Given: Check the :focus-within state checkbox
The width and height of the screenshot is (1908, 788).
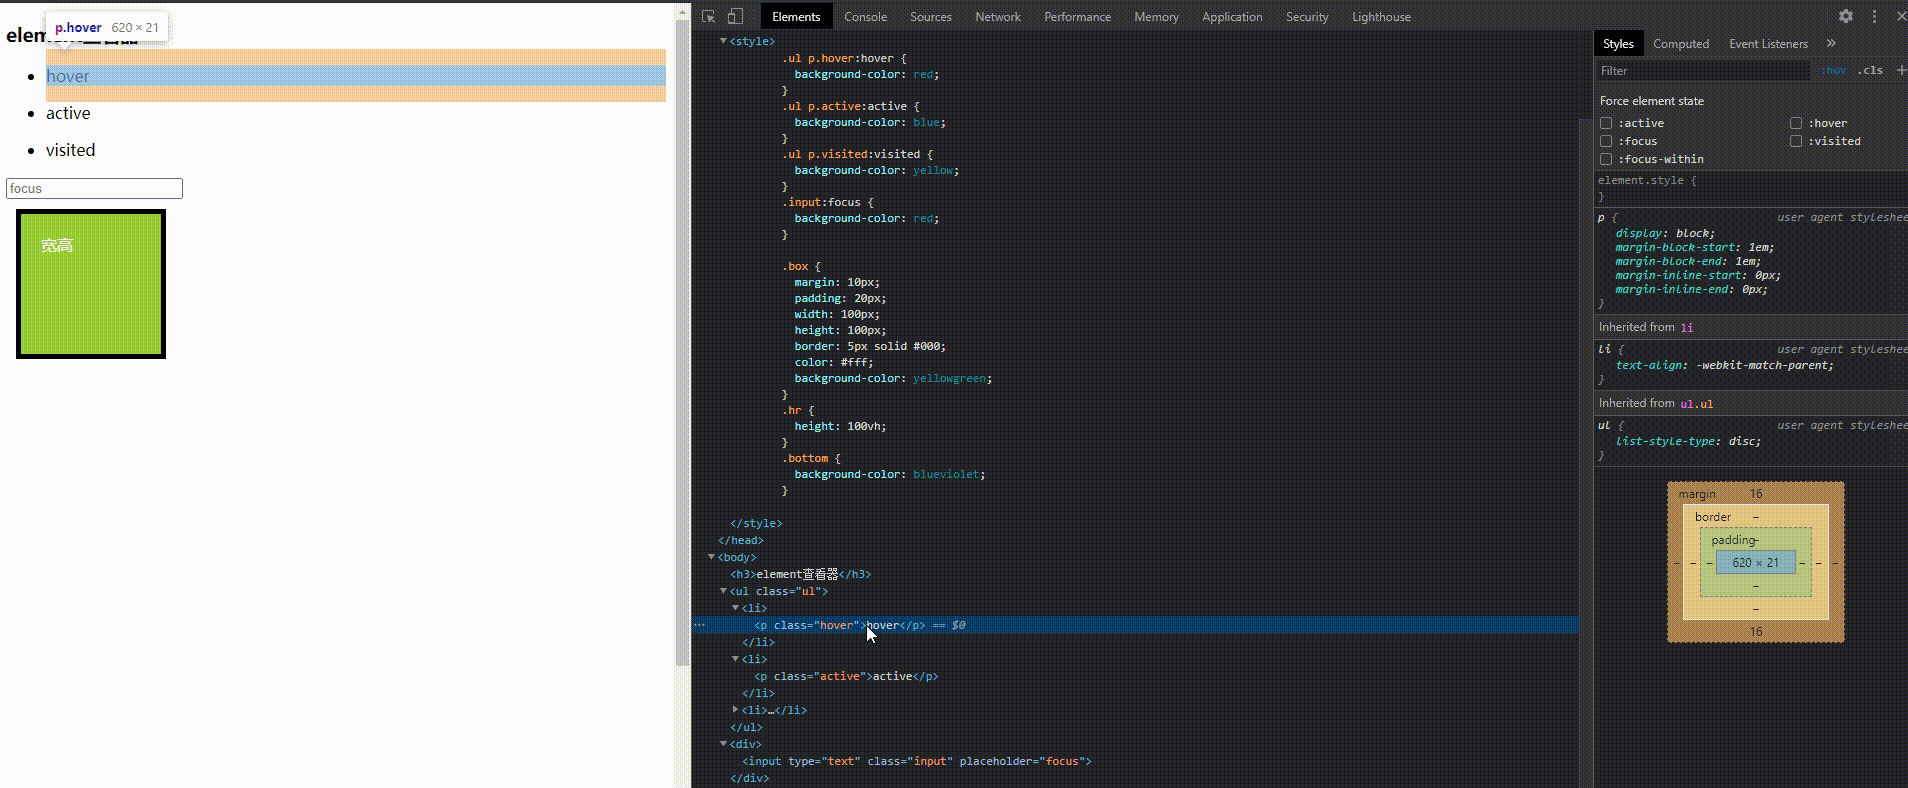Looking at the screenshot, I should click(1606, 159).
